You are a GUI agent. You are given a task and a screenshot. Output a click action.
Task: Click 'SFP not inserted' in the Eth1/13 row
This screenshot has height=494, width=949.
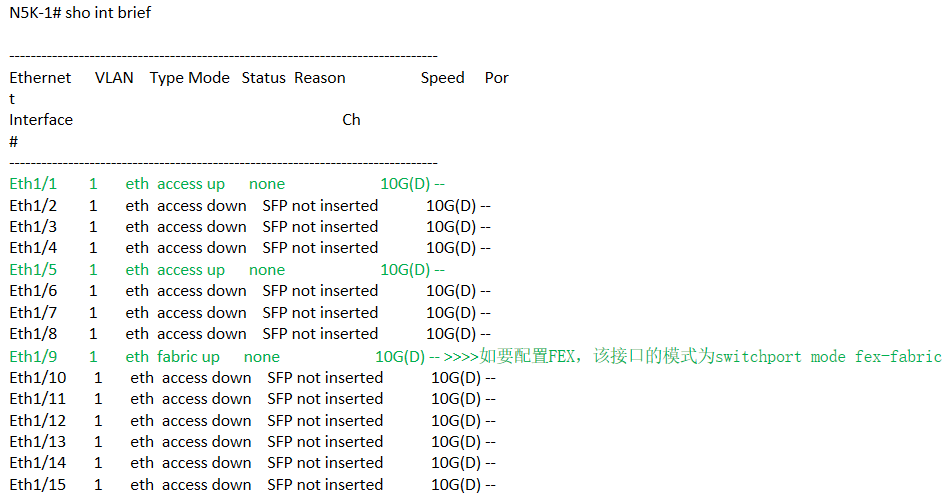tap(325, 442)
